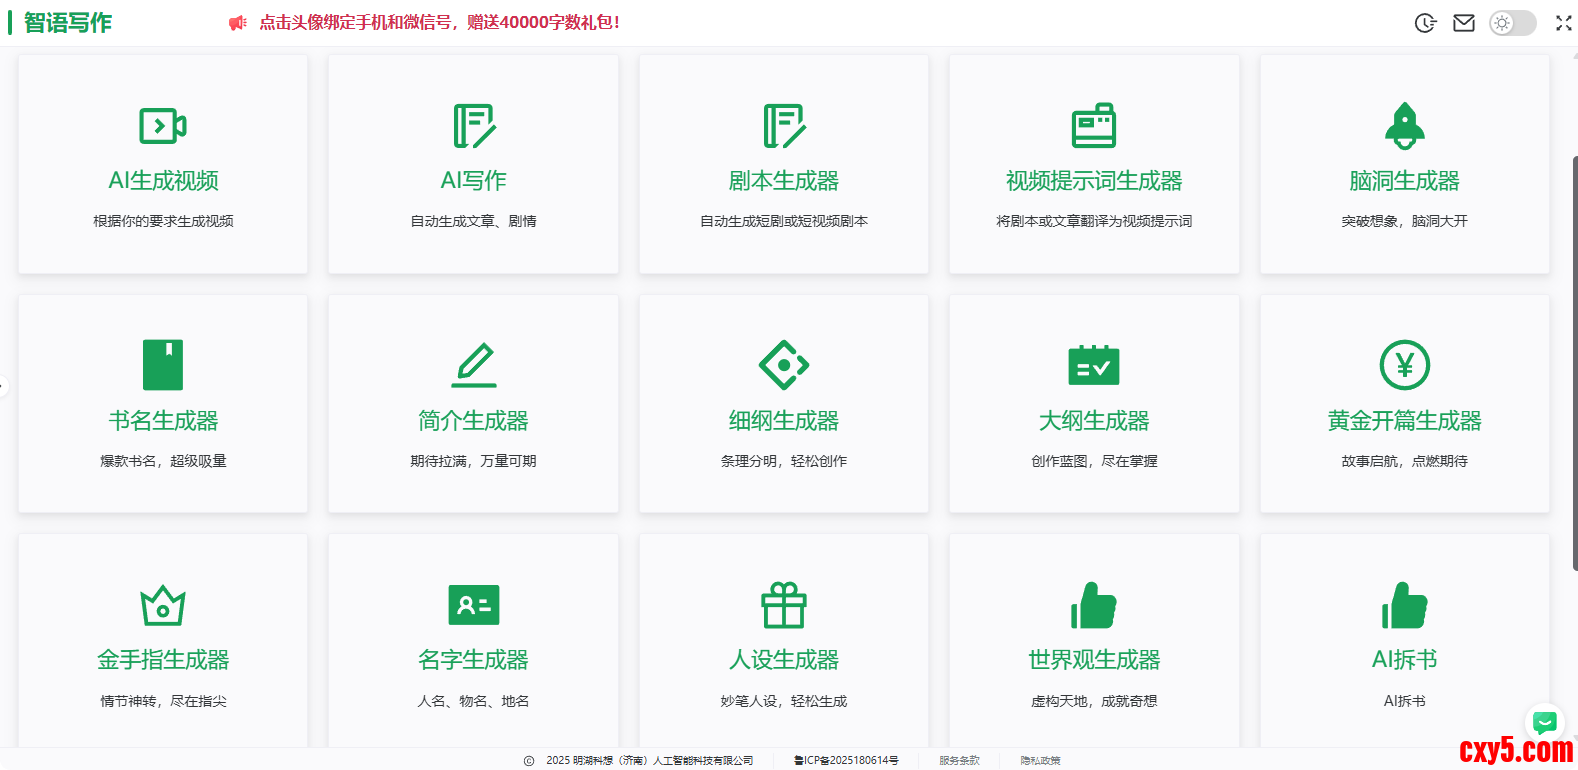Click the 书名生成器 title
1578x770 pixels.
163,421
